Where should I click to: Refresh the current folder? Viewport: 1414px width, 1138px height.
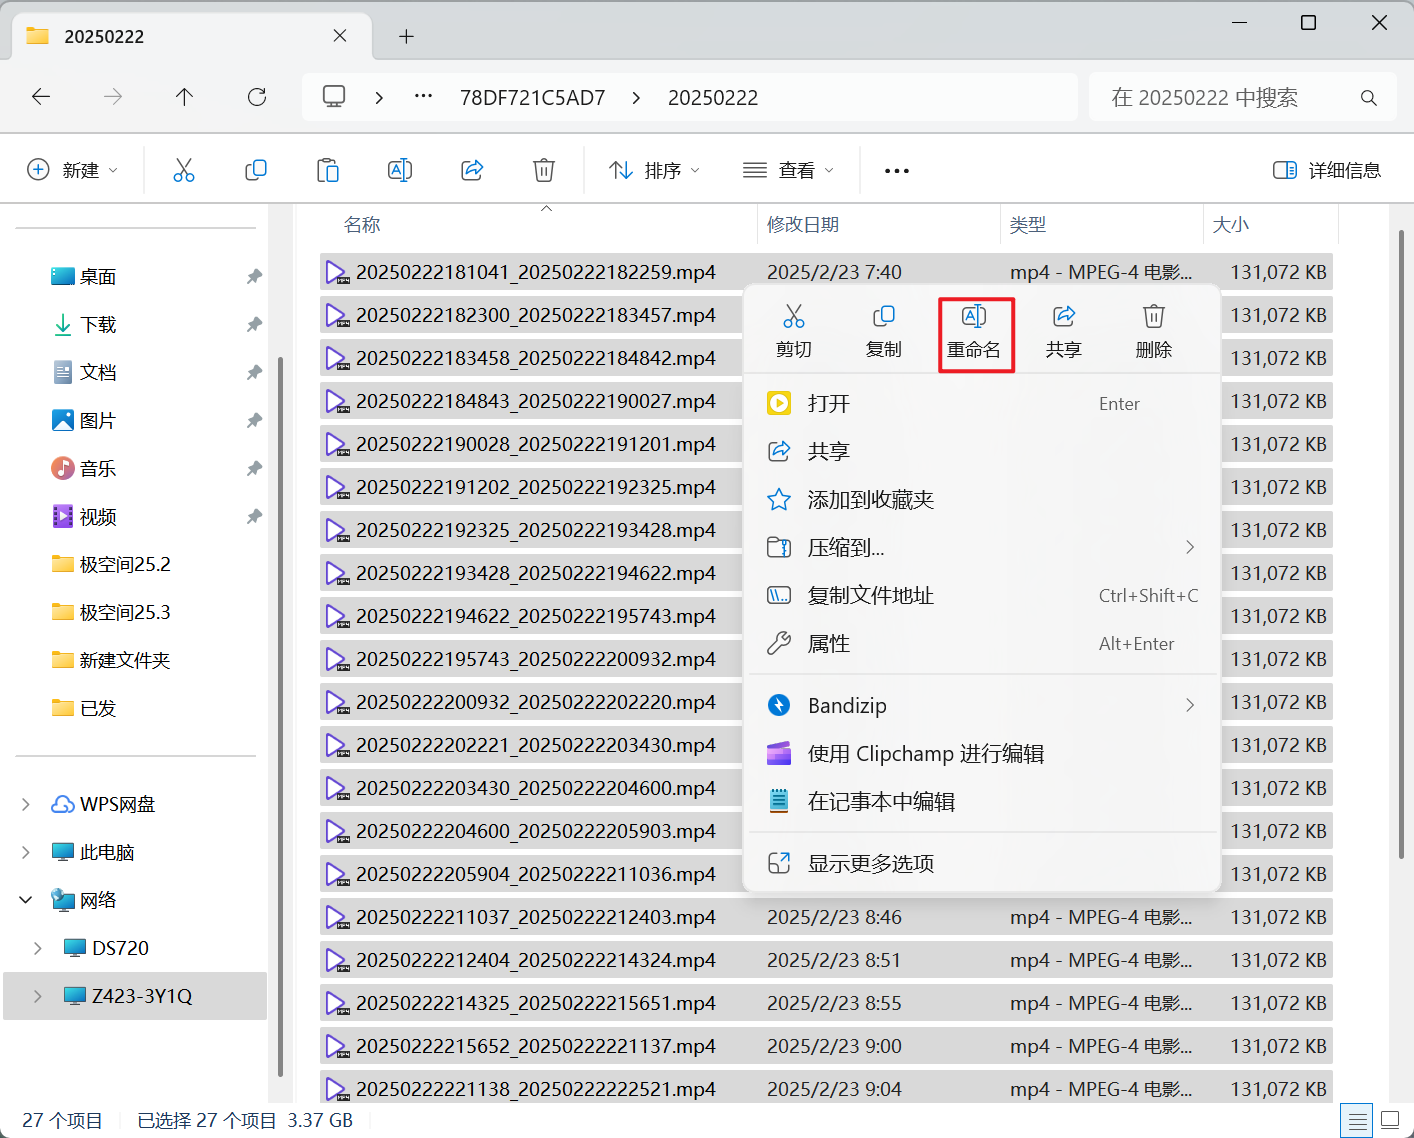(257, 97)
